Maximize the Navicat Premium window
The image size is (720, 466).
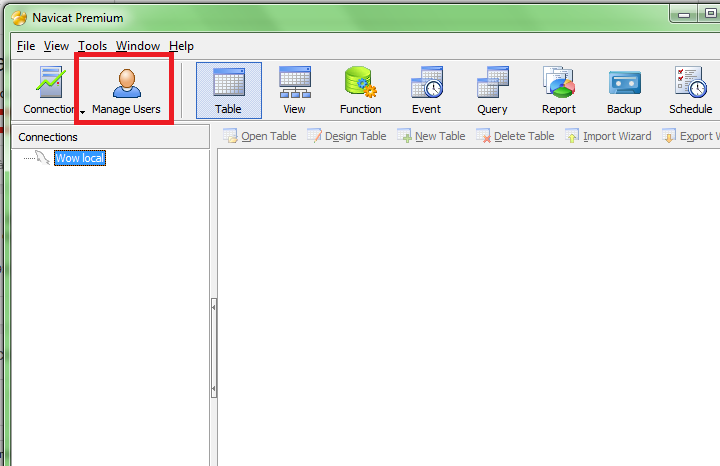(709, 14)
